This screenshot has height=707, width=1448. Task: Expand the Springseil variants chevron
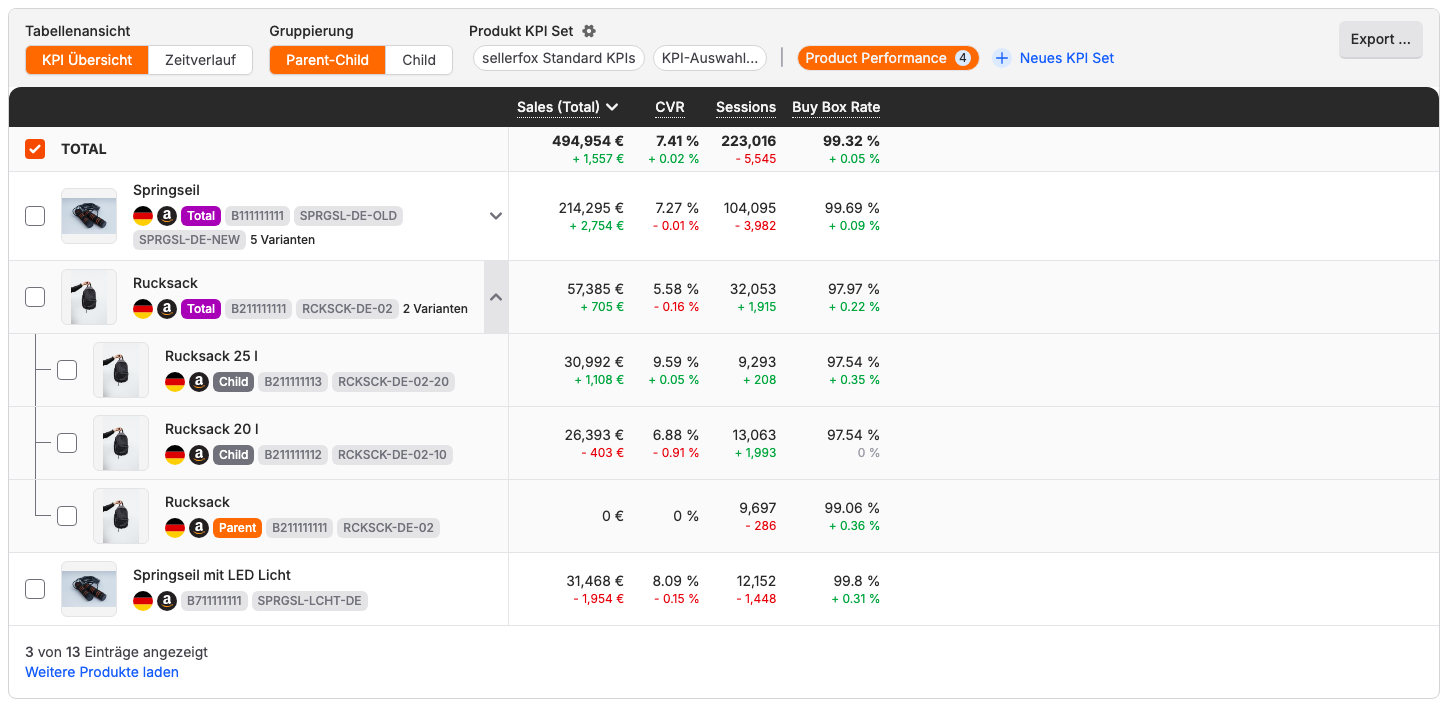click(x=496, y=216)
